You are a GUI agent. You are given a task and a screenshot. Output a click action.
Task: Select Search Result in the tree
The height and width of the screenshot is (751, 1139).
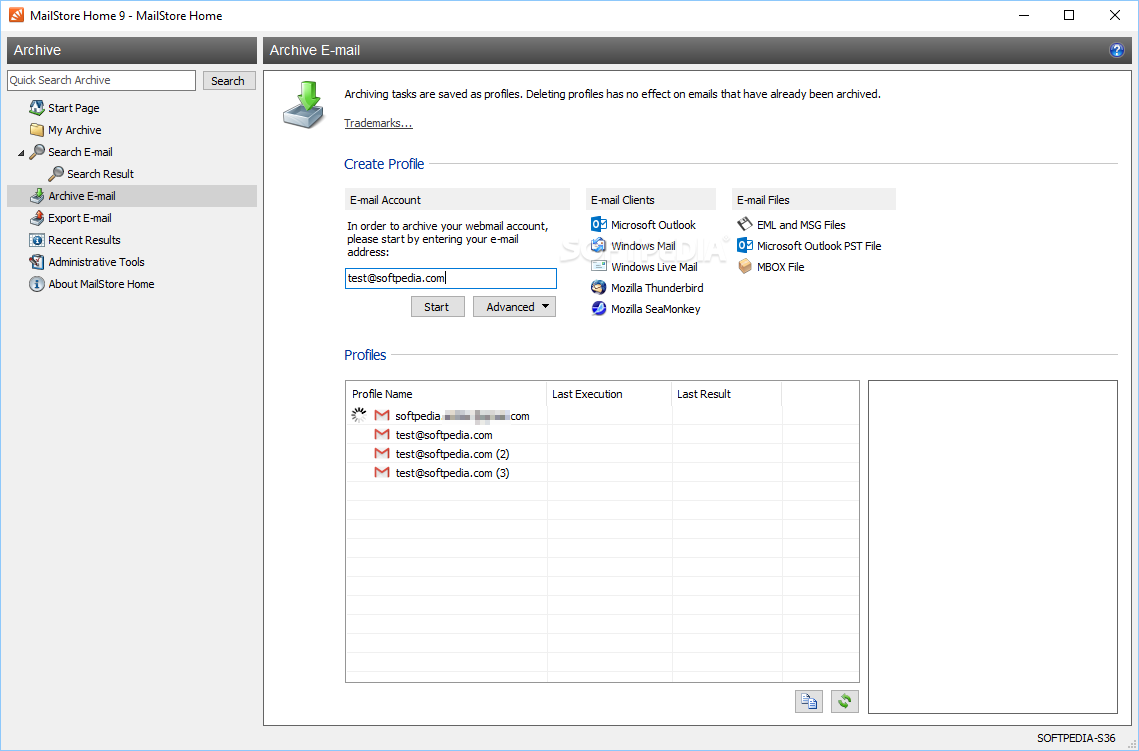[x=100, y=174]
